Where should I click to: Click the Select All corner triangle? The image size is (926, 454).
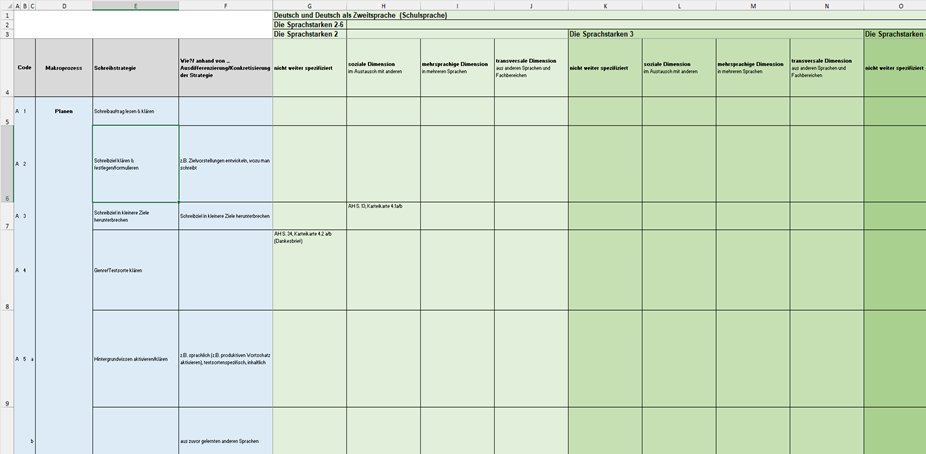[6, 6]
